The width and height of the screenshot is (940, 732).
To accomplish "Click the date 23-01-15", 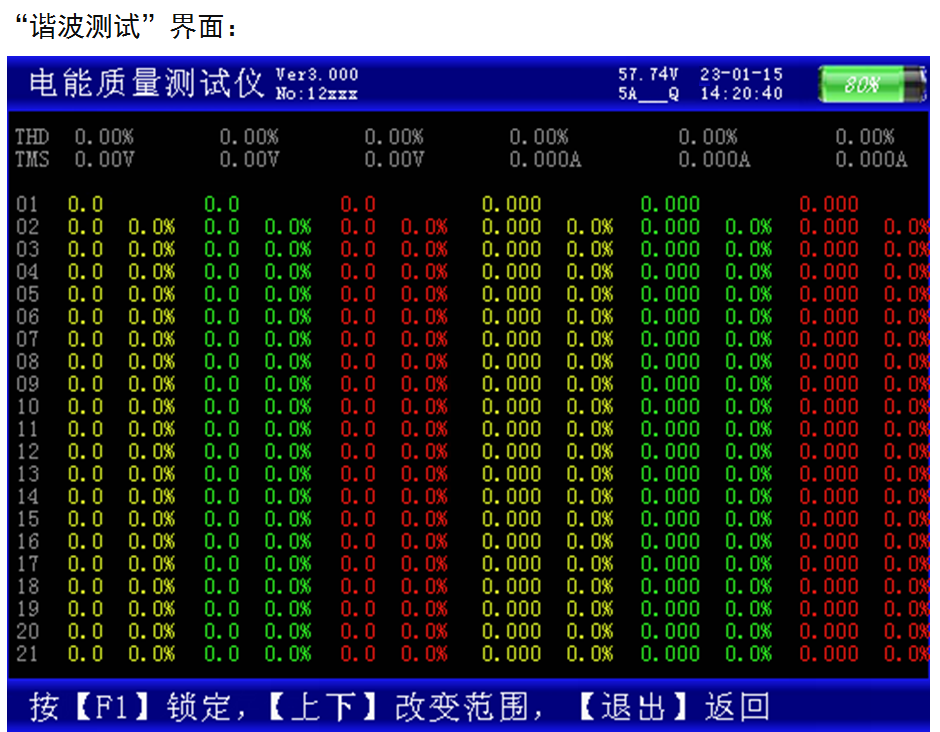I will coord(741,75).
